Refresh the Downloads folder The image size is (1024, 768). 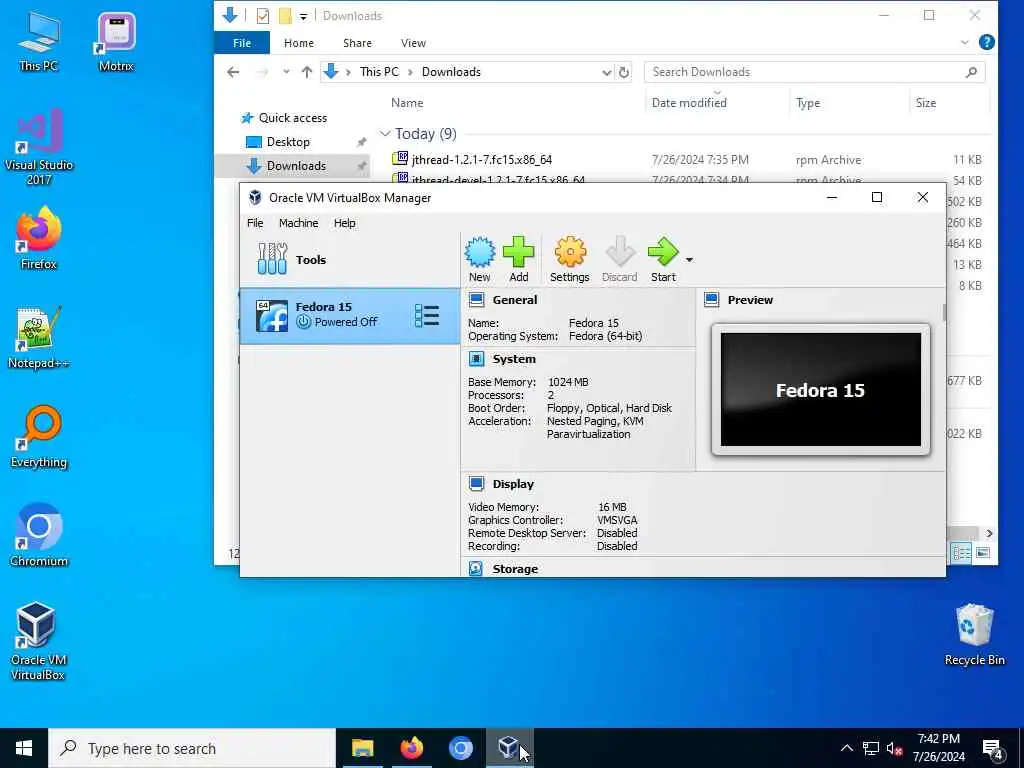point(624,72)
